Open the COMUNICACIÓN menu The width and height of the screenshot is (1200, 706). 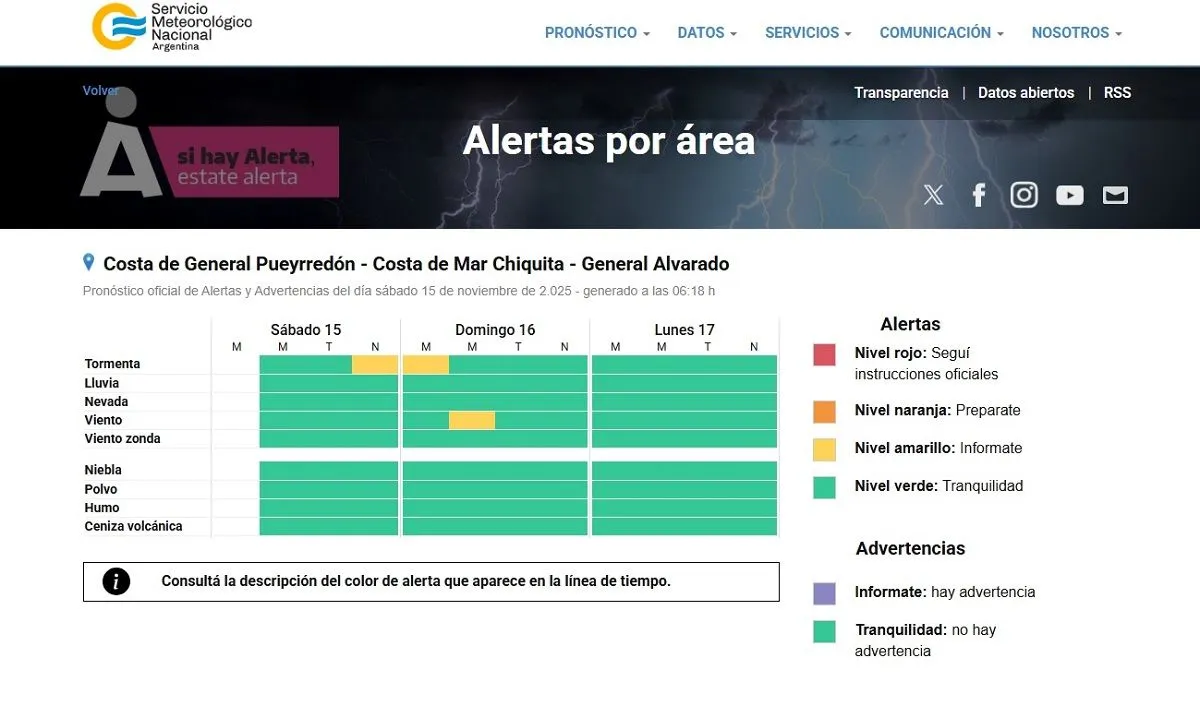[941, 33]
